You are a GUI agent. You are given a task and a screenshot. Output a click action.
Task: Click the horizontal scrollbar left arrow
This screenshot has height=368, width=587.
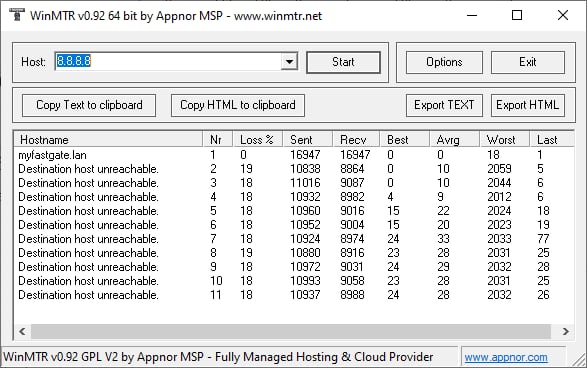[22, 331]
